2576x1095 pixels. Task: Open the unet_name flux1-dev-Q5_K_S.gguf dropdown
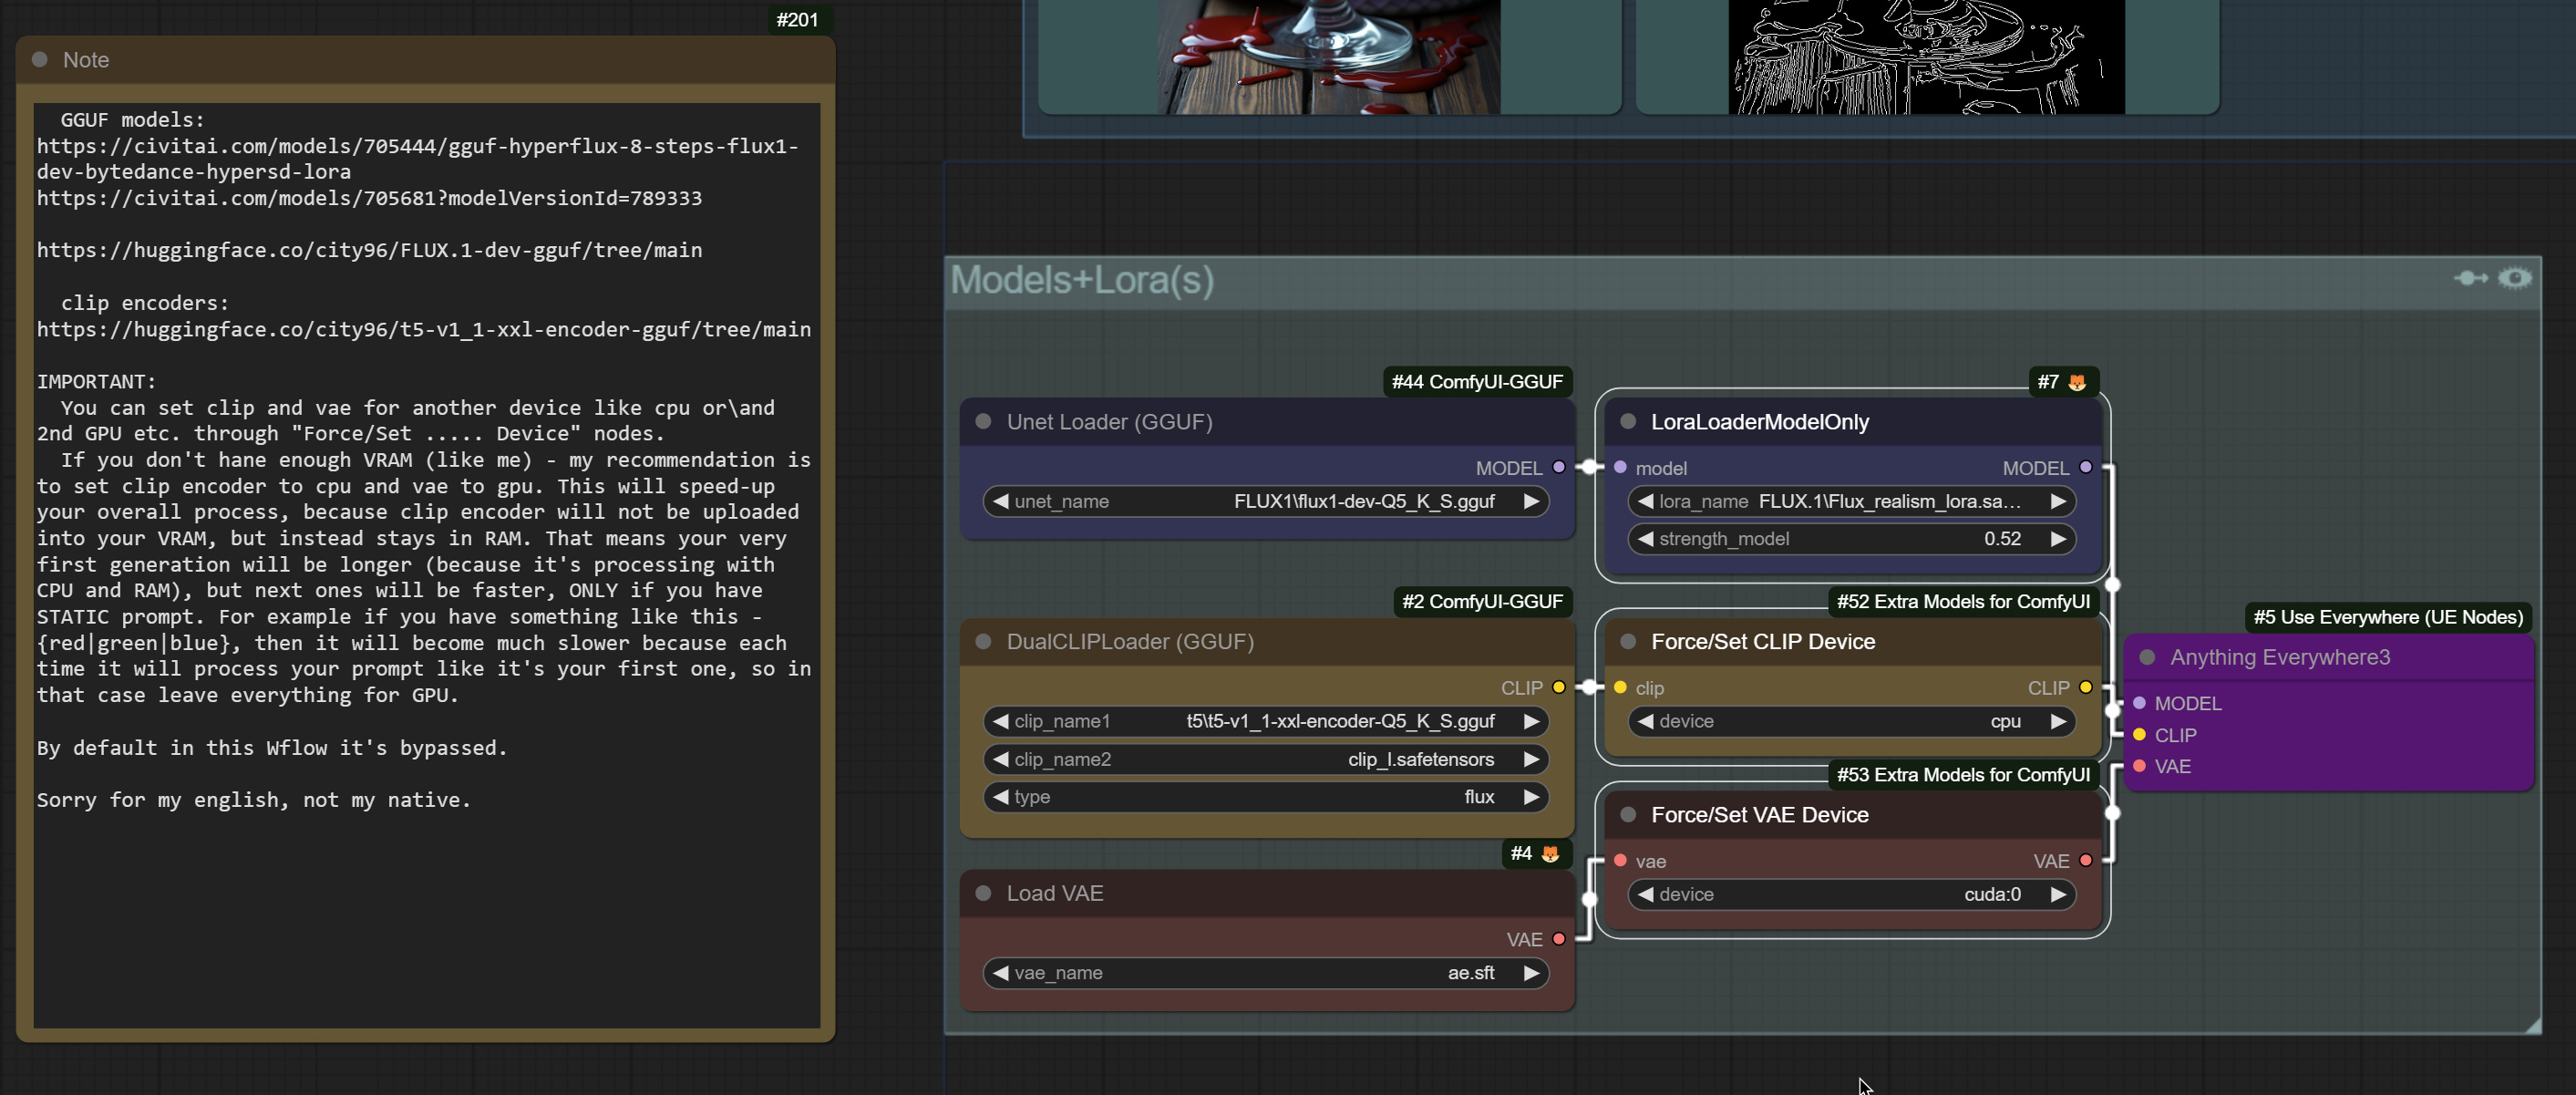pos(1266,501)
